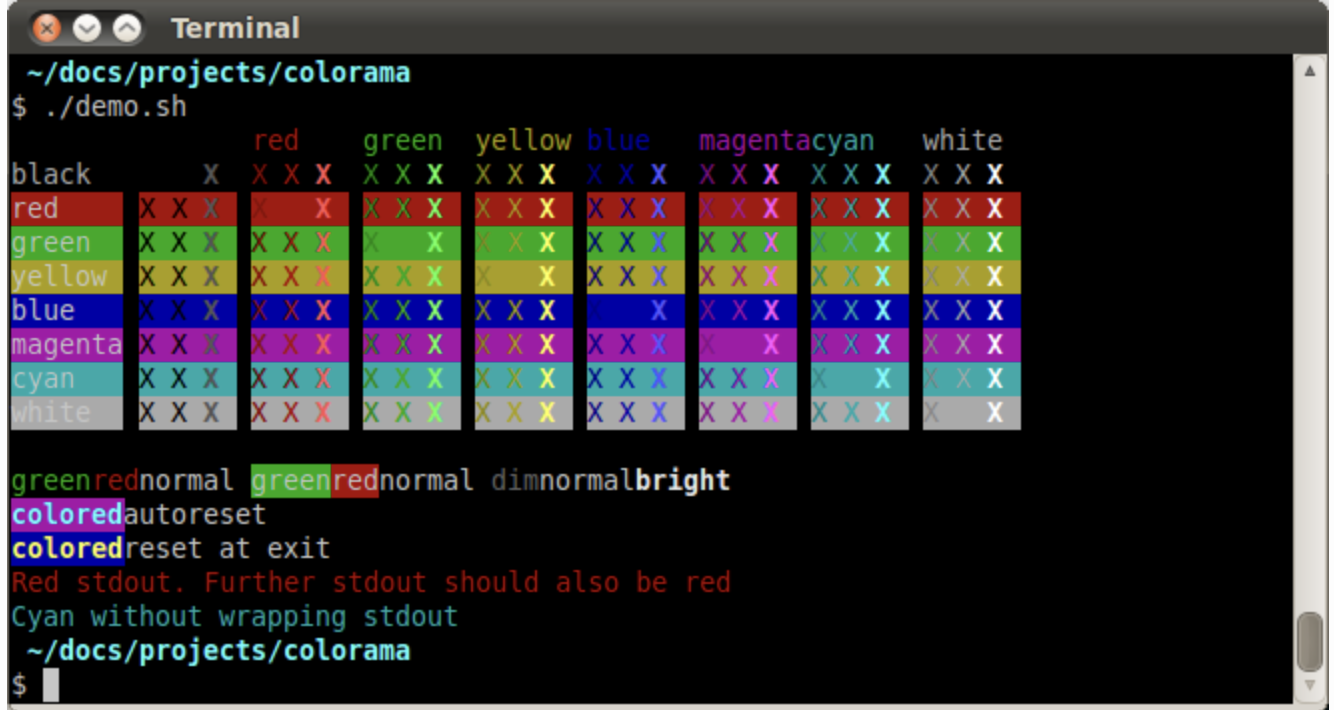Click the "Terminal" window title
Viewport: 1334px width, 710px height.
[x=235, y=28]
